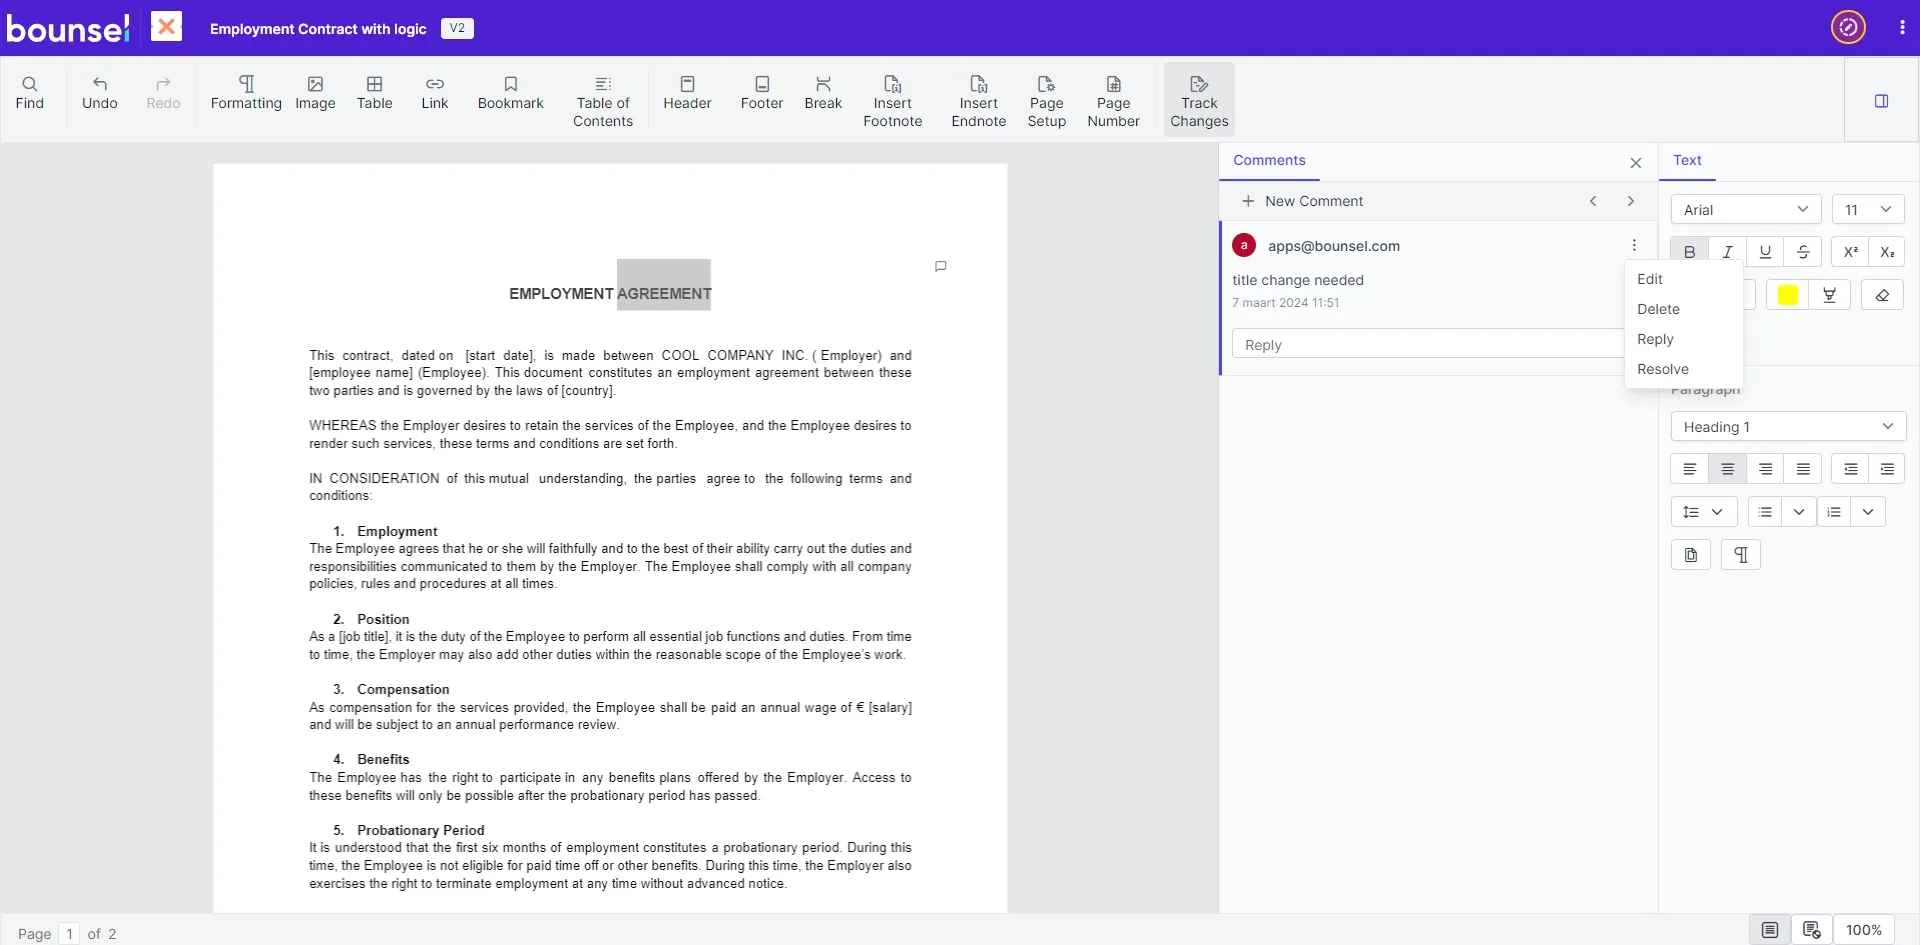Click the Bookmark toolbar icon
This screenshot has width=1920, height=945.
click(x=510, y=93)
